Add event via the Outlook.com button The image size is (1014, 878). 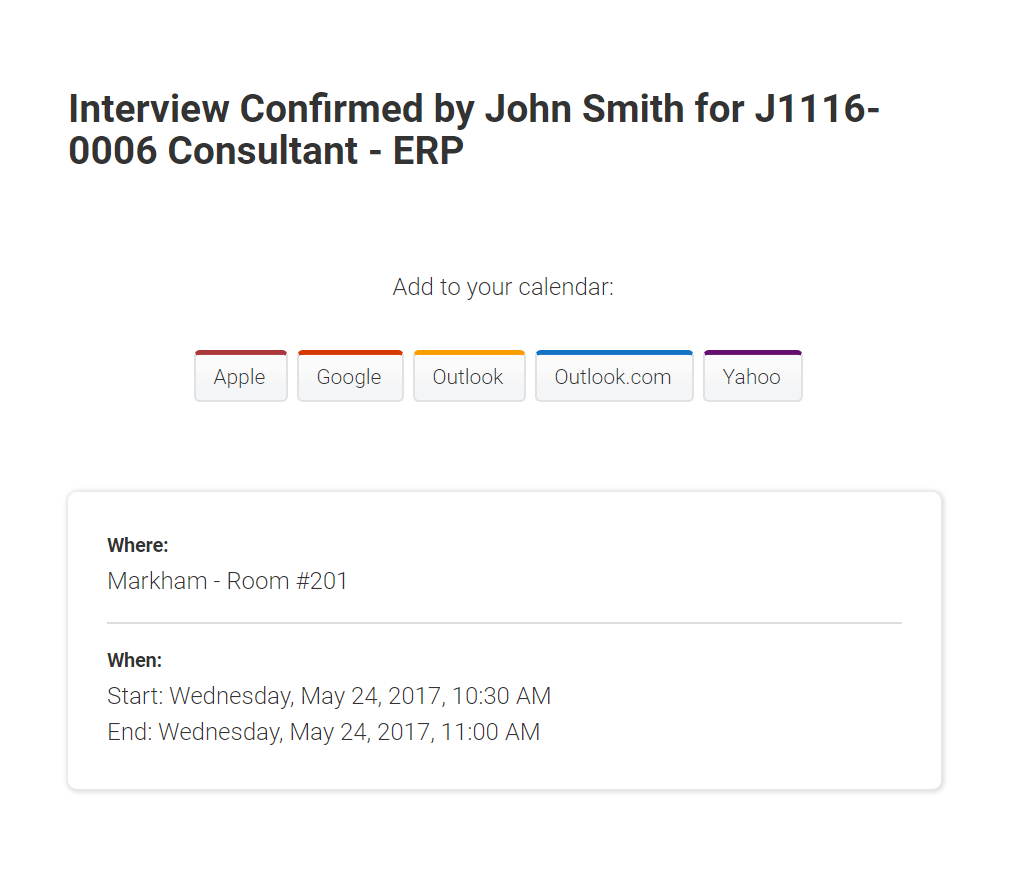tap(614, 376)
